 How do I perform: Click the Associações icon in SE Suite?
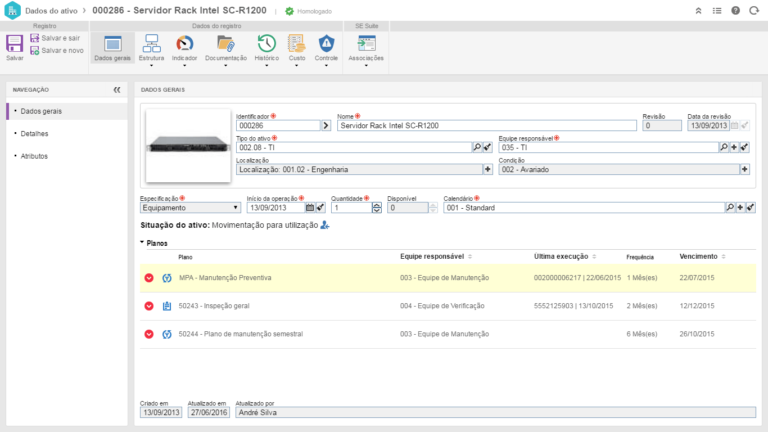click(x=365, y=44)
